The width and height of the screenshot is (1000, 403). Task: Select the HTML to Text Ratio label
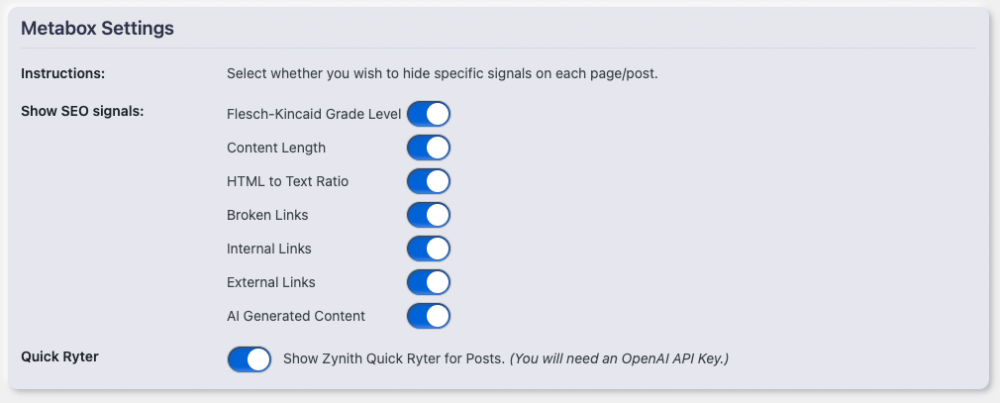click(287, 182)
